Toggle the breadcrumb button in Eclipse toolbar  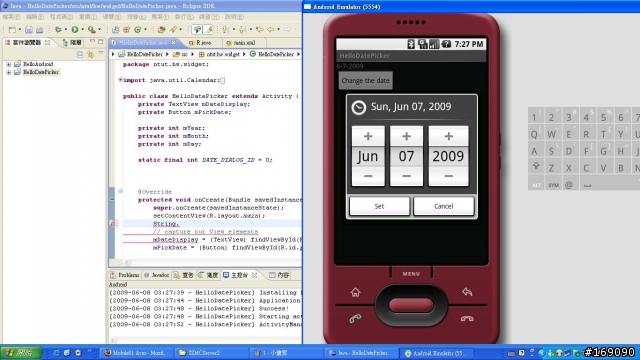pyautogui.click(x=198, y=30)
